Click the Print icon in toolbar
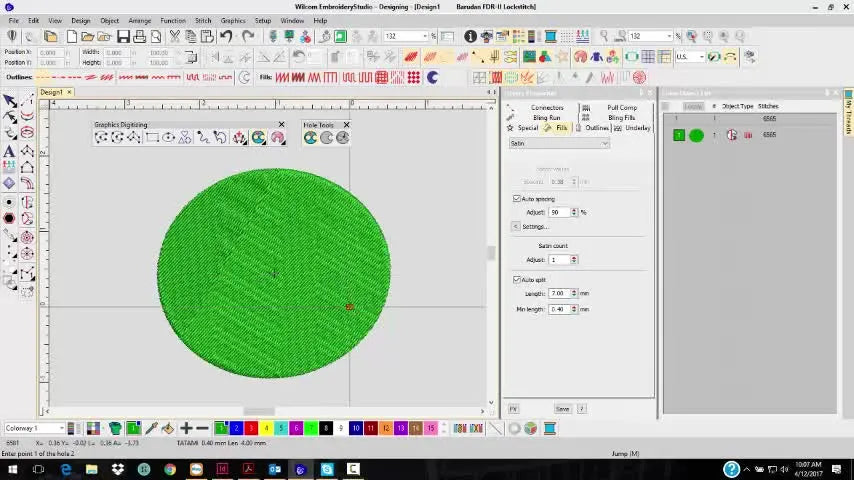The image size is (854, 480). (139, 37)
